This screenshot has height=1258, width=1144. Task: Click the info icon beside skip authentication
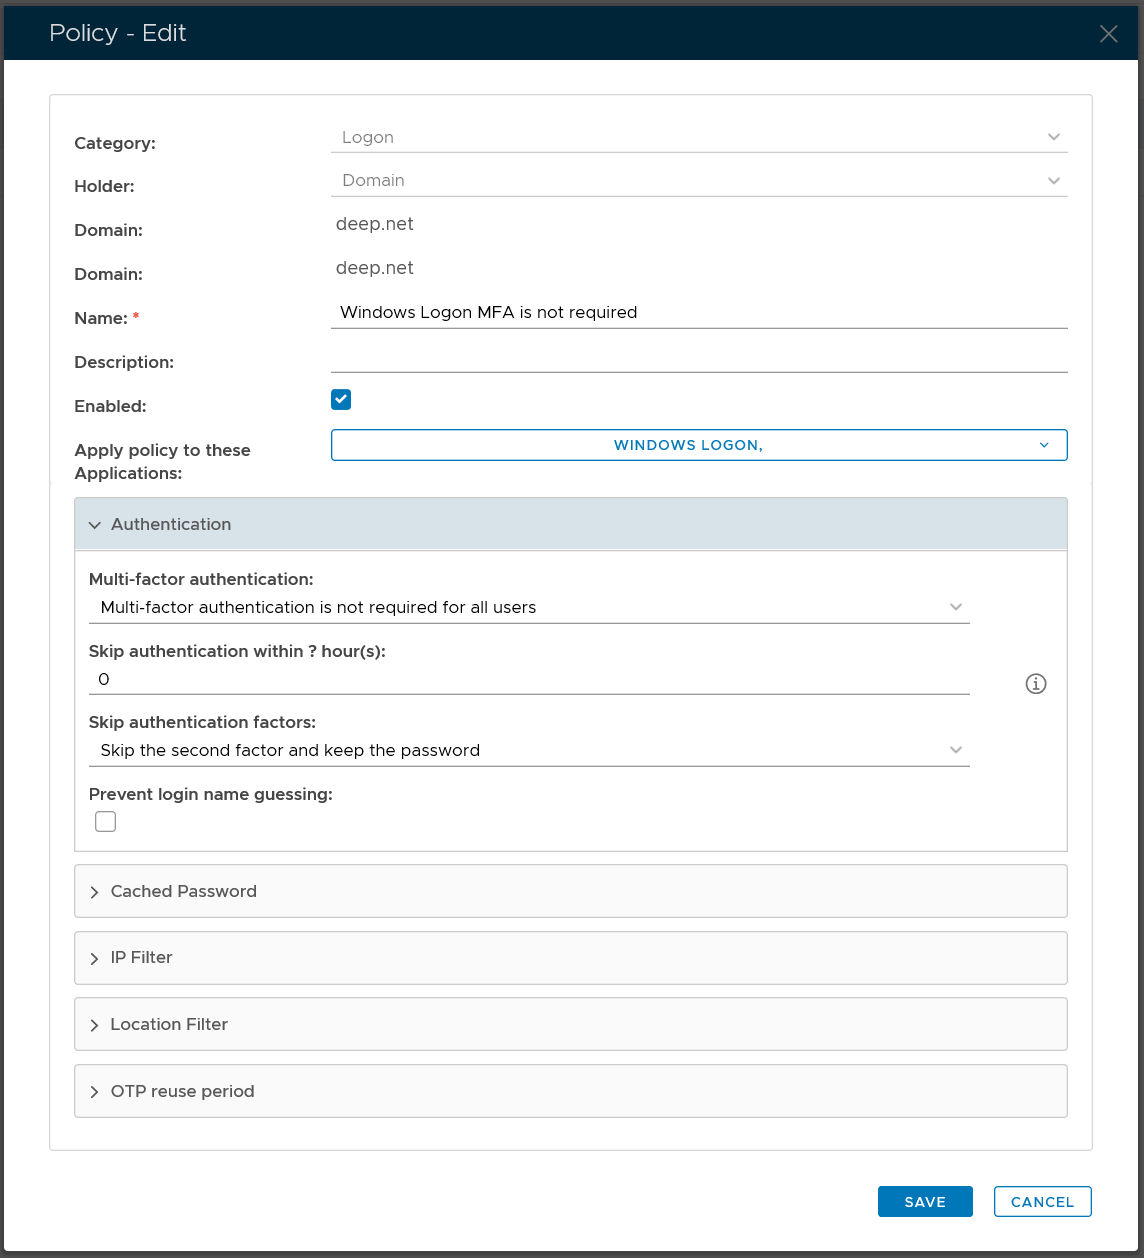pyautogui.click(x=1036, y=684)
